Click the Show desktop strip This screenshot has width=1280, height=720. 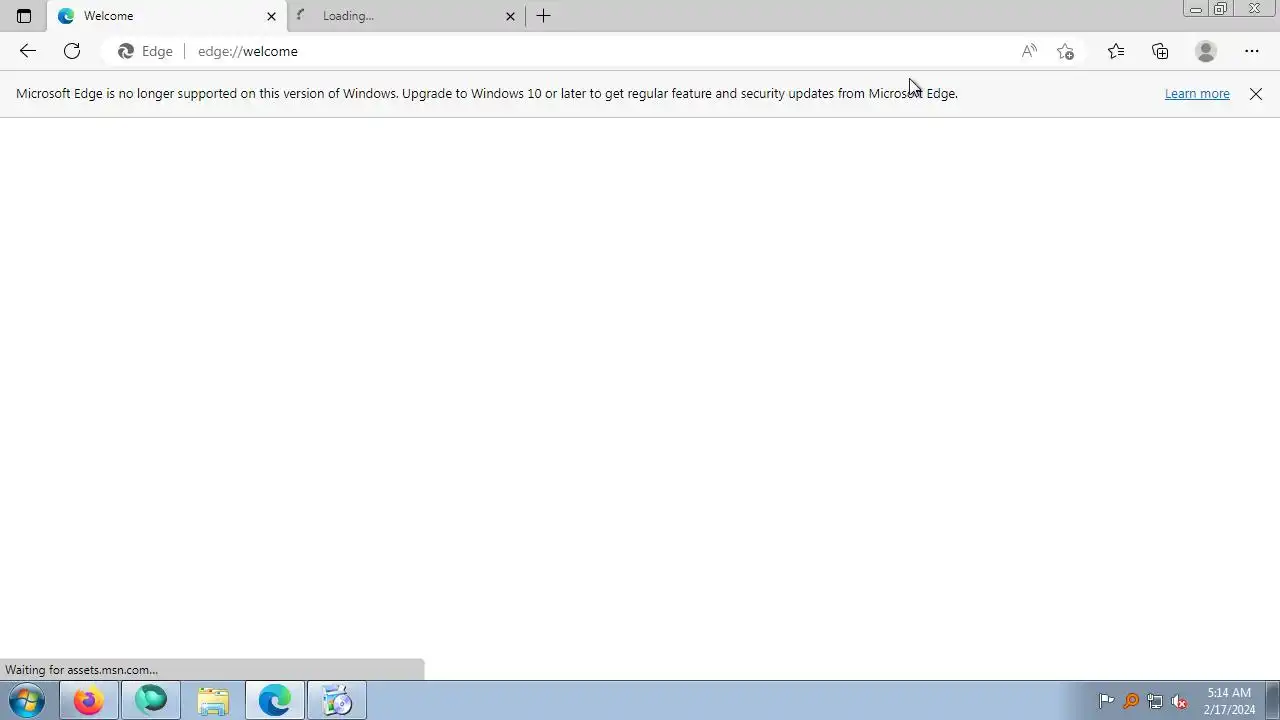(1272, 701)
